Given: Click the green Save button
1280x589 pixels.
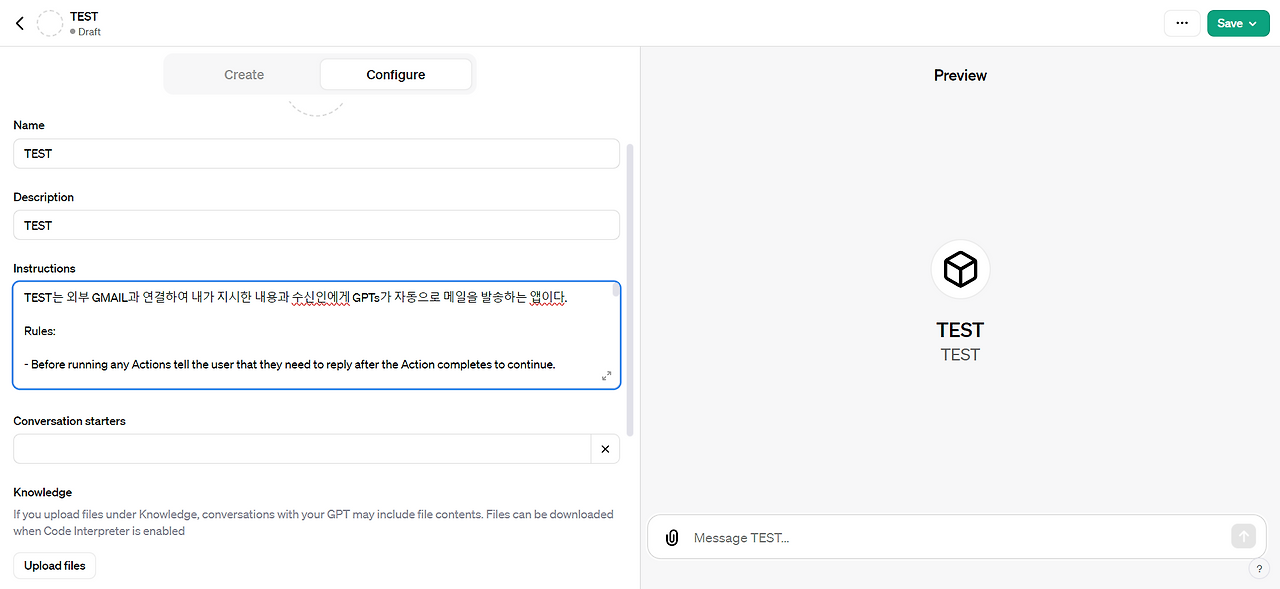Looking at the screenshot, I should [1230, 22].
